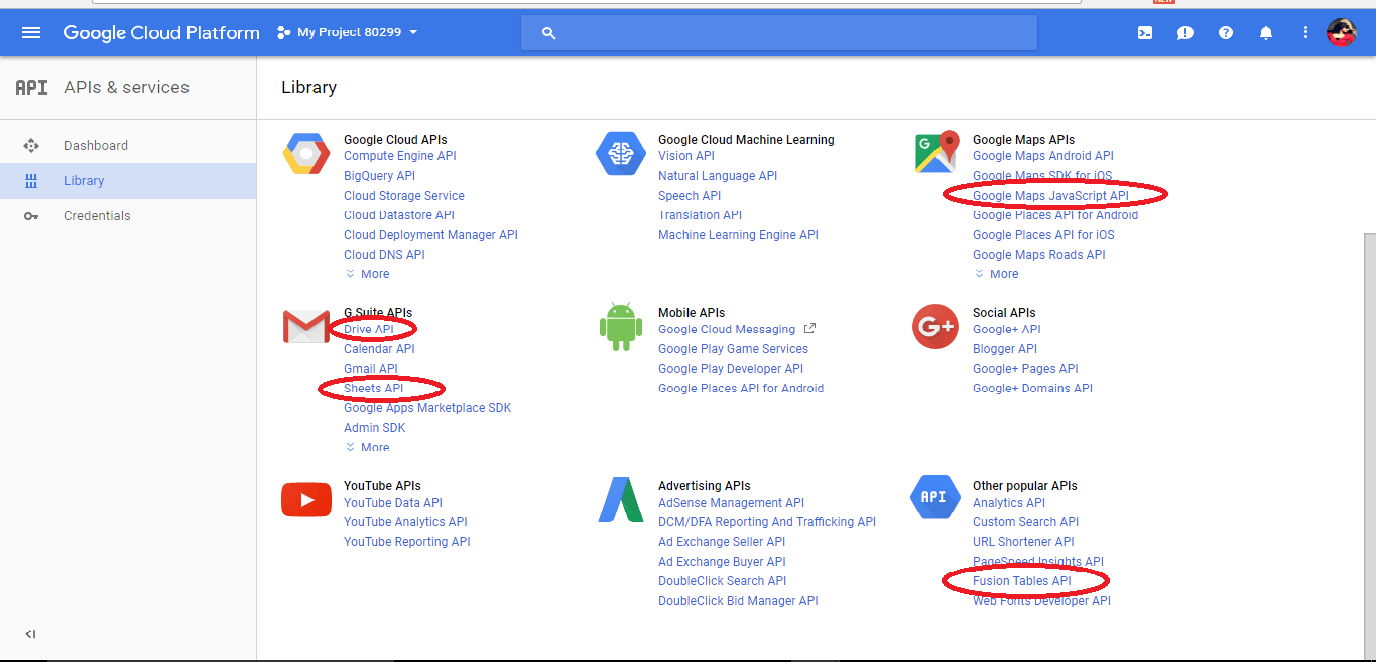The width and height of the screenshot is (1376, 662).
Task: Click inside the top search field
Action: [778, 33]
